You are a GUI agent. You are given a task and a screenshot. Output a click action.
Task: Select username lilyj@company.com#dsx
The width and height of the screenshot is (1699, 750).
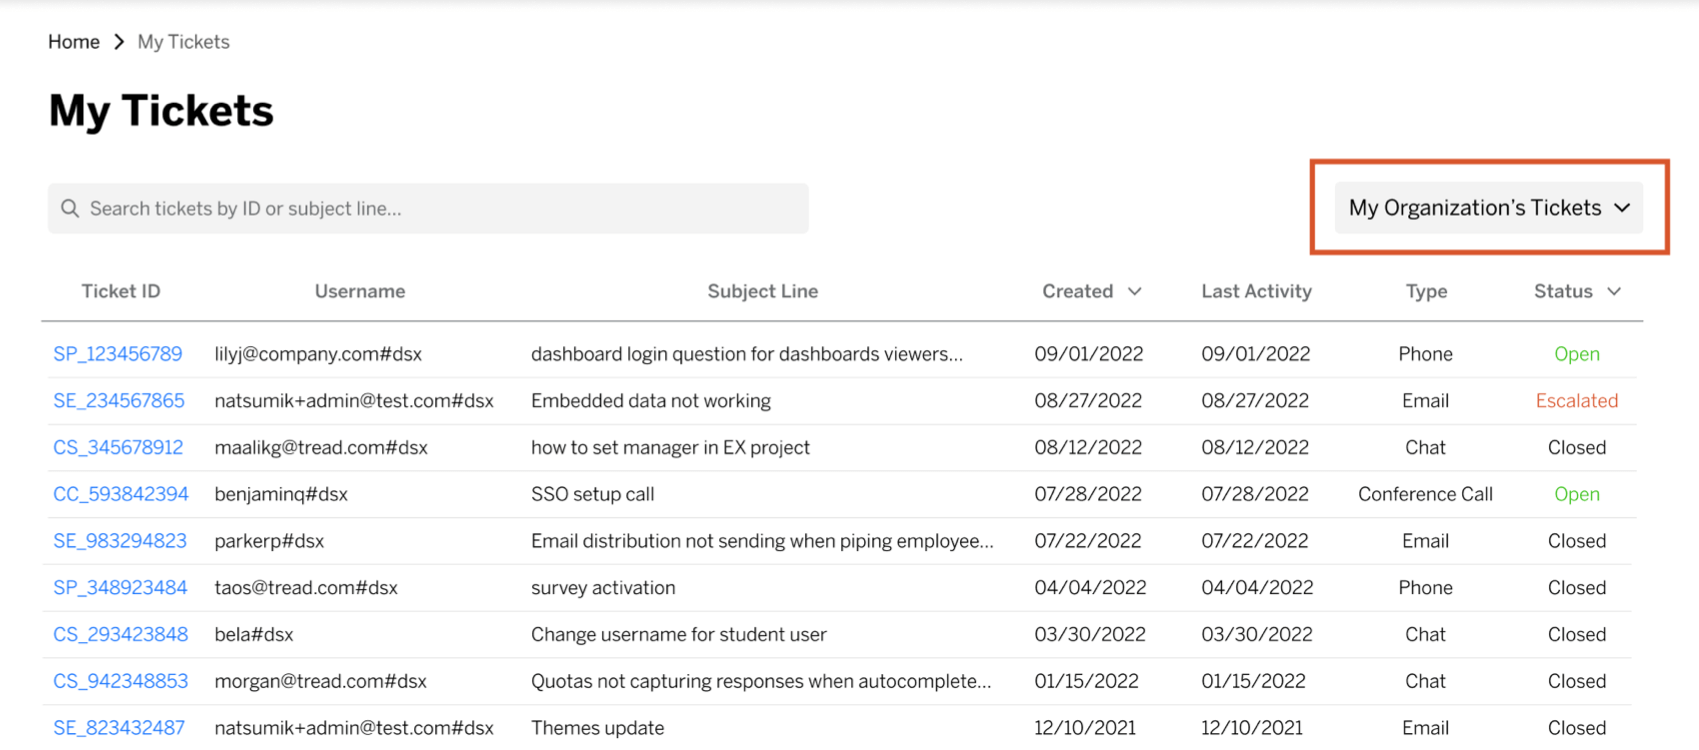(318, 354)
